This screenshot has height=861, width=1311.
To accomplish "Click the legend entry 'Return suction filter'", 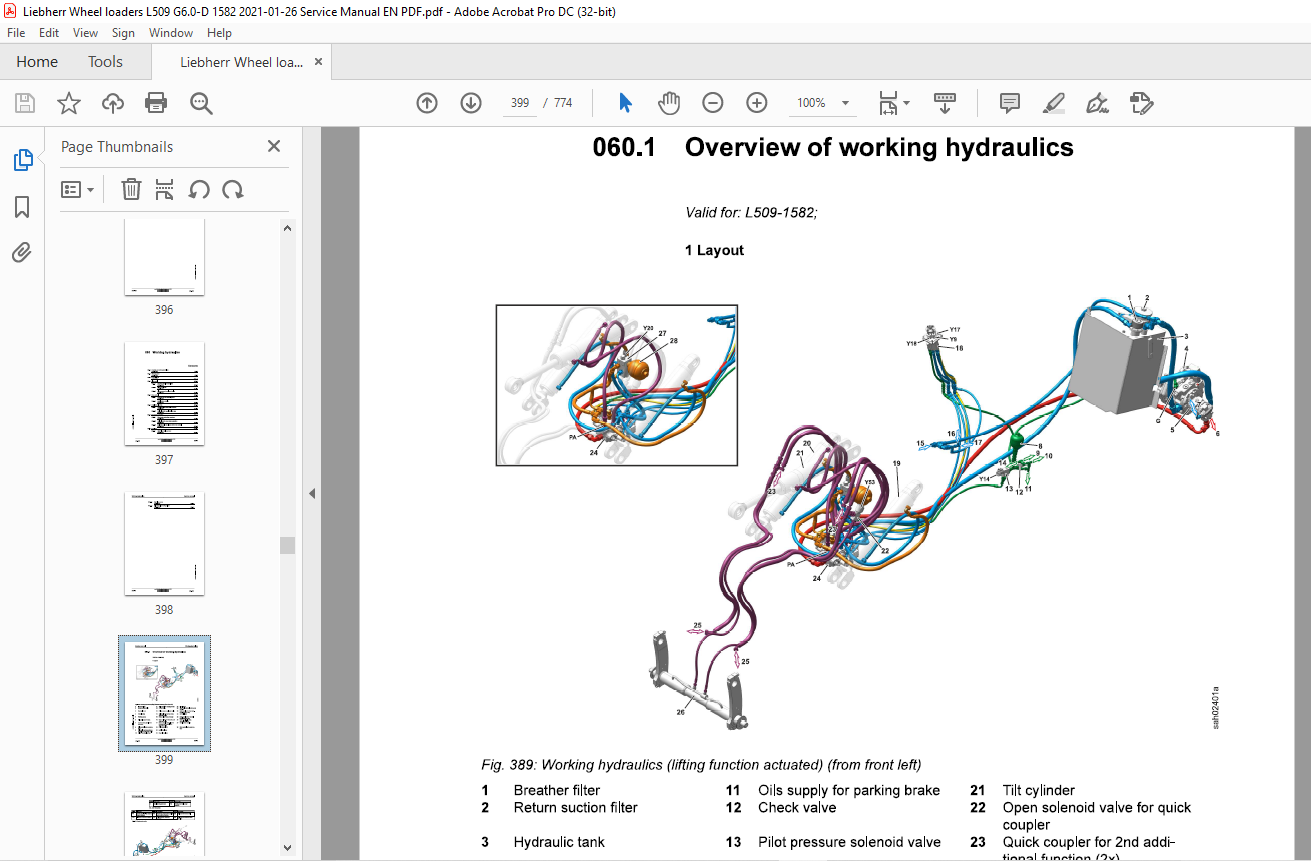I will 576,807.
